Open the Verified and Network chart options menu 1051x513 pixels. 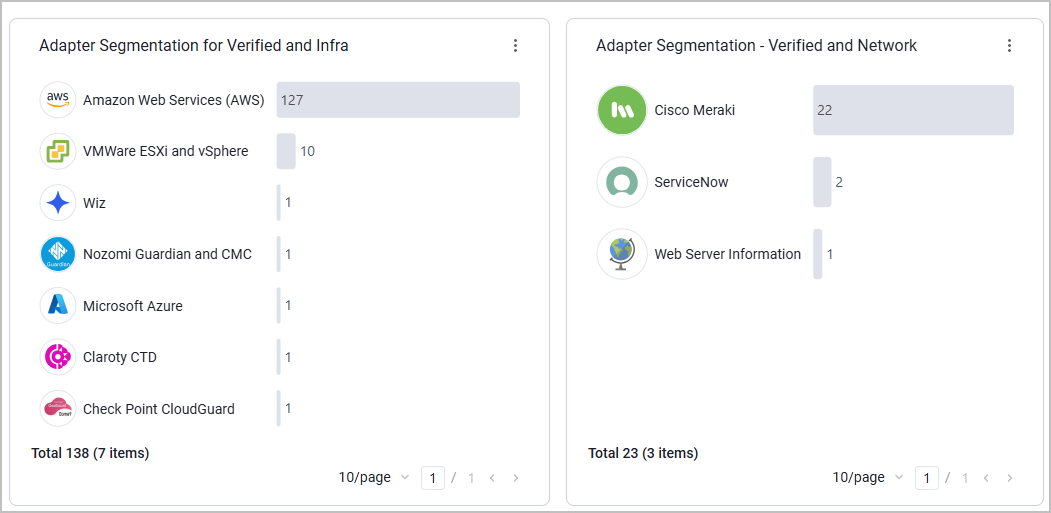click(x=1009, y=46)
